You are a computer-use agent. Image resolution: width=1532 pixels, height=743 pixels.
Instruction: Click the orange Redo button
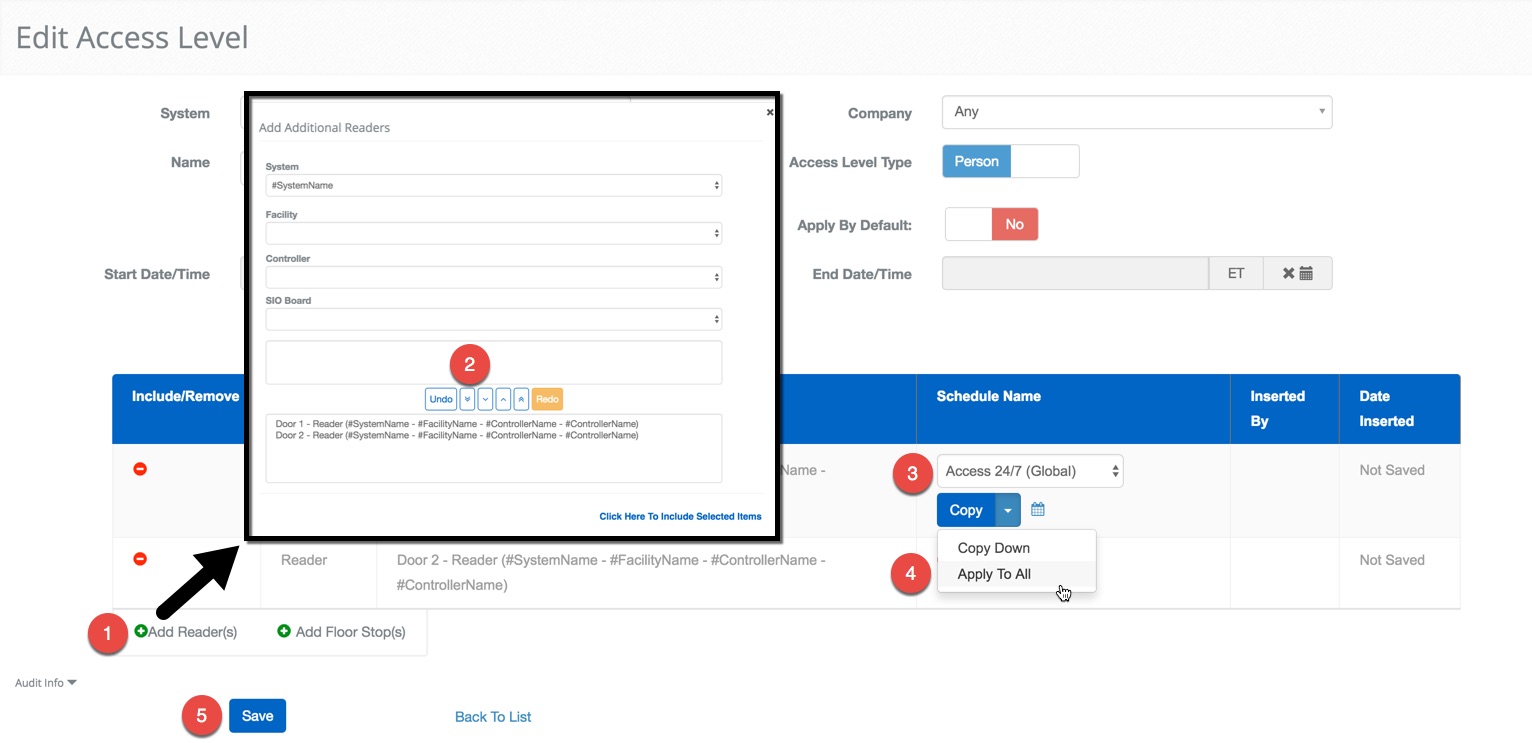(x=547, y=399)
